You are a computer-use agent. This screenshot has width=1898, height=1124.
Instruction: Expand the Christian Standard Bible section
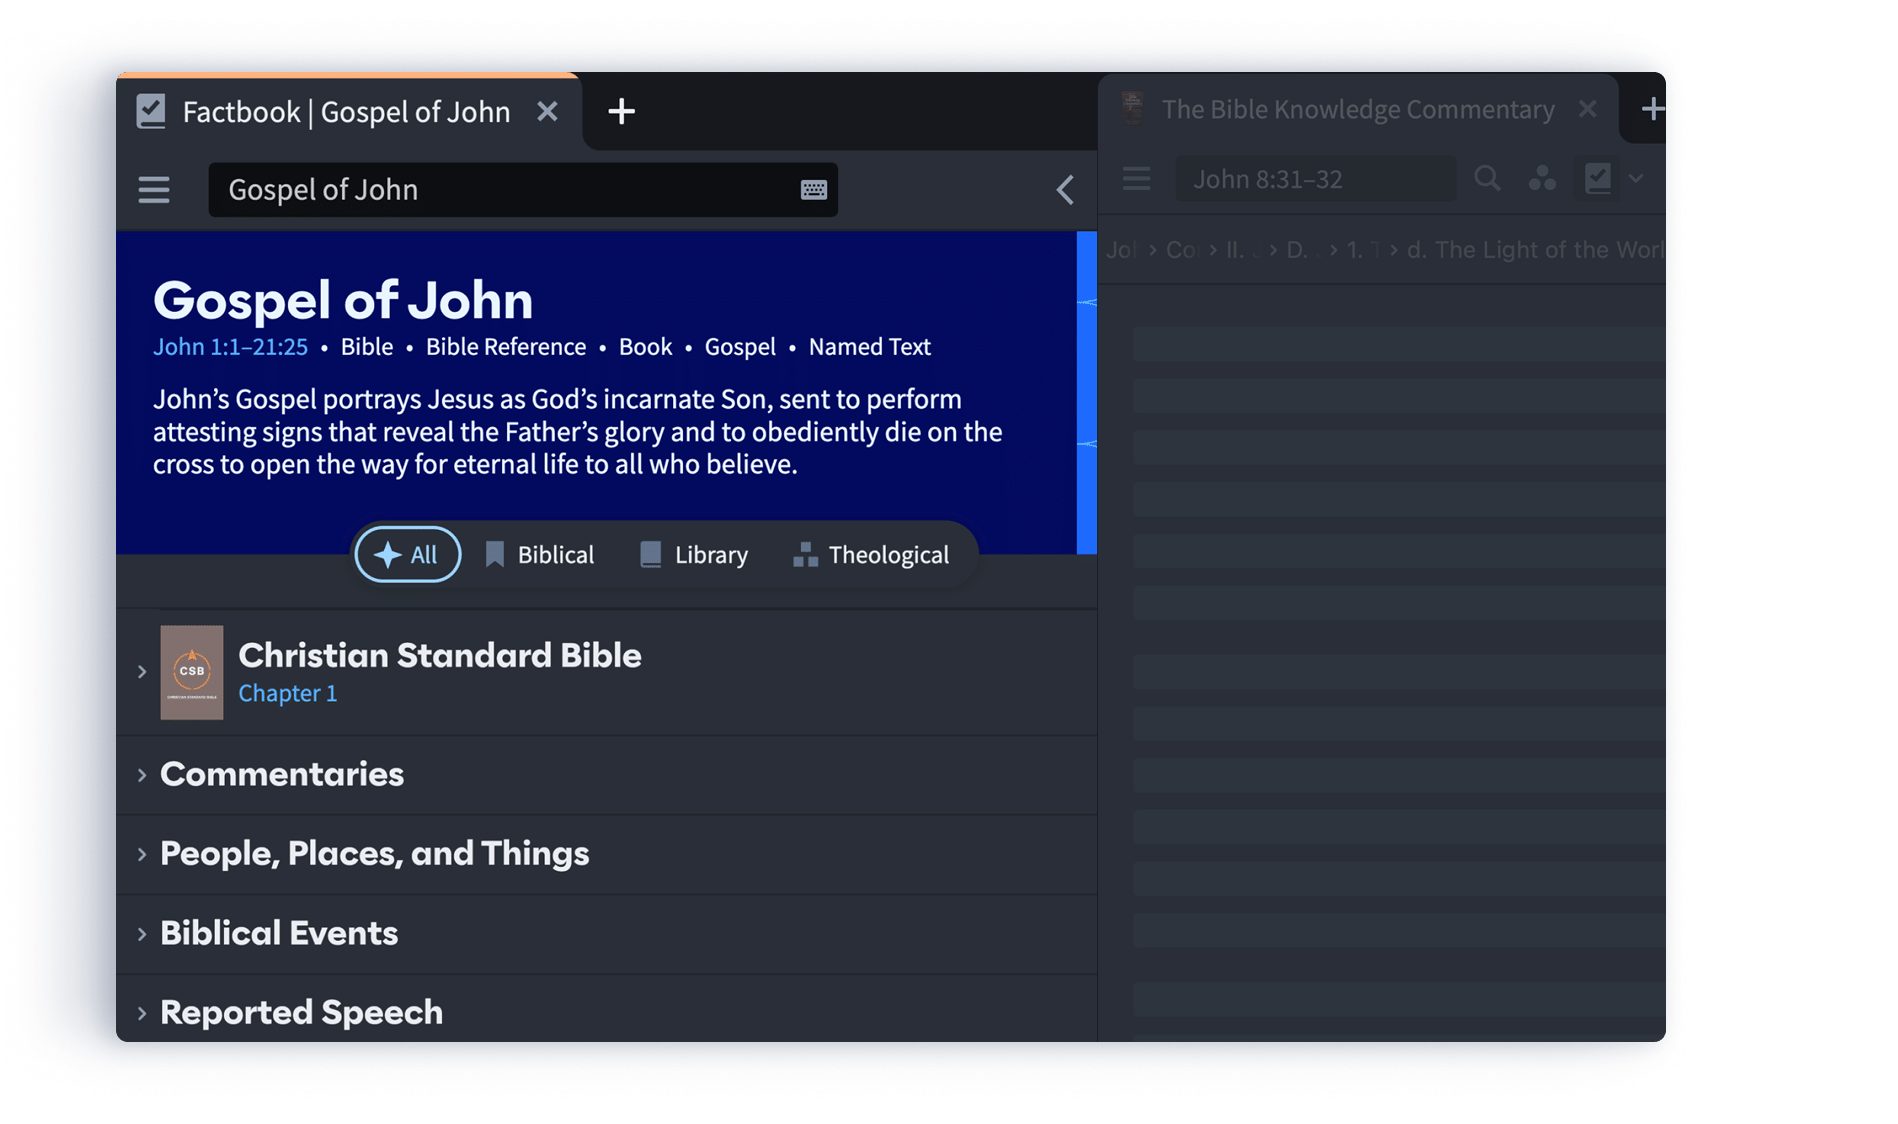click(142, 672)
